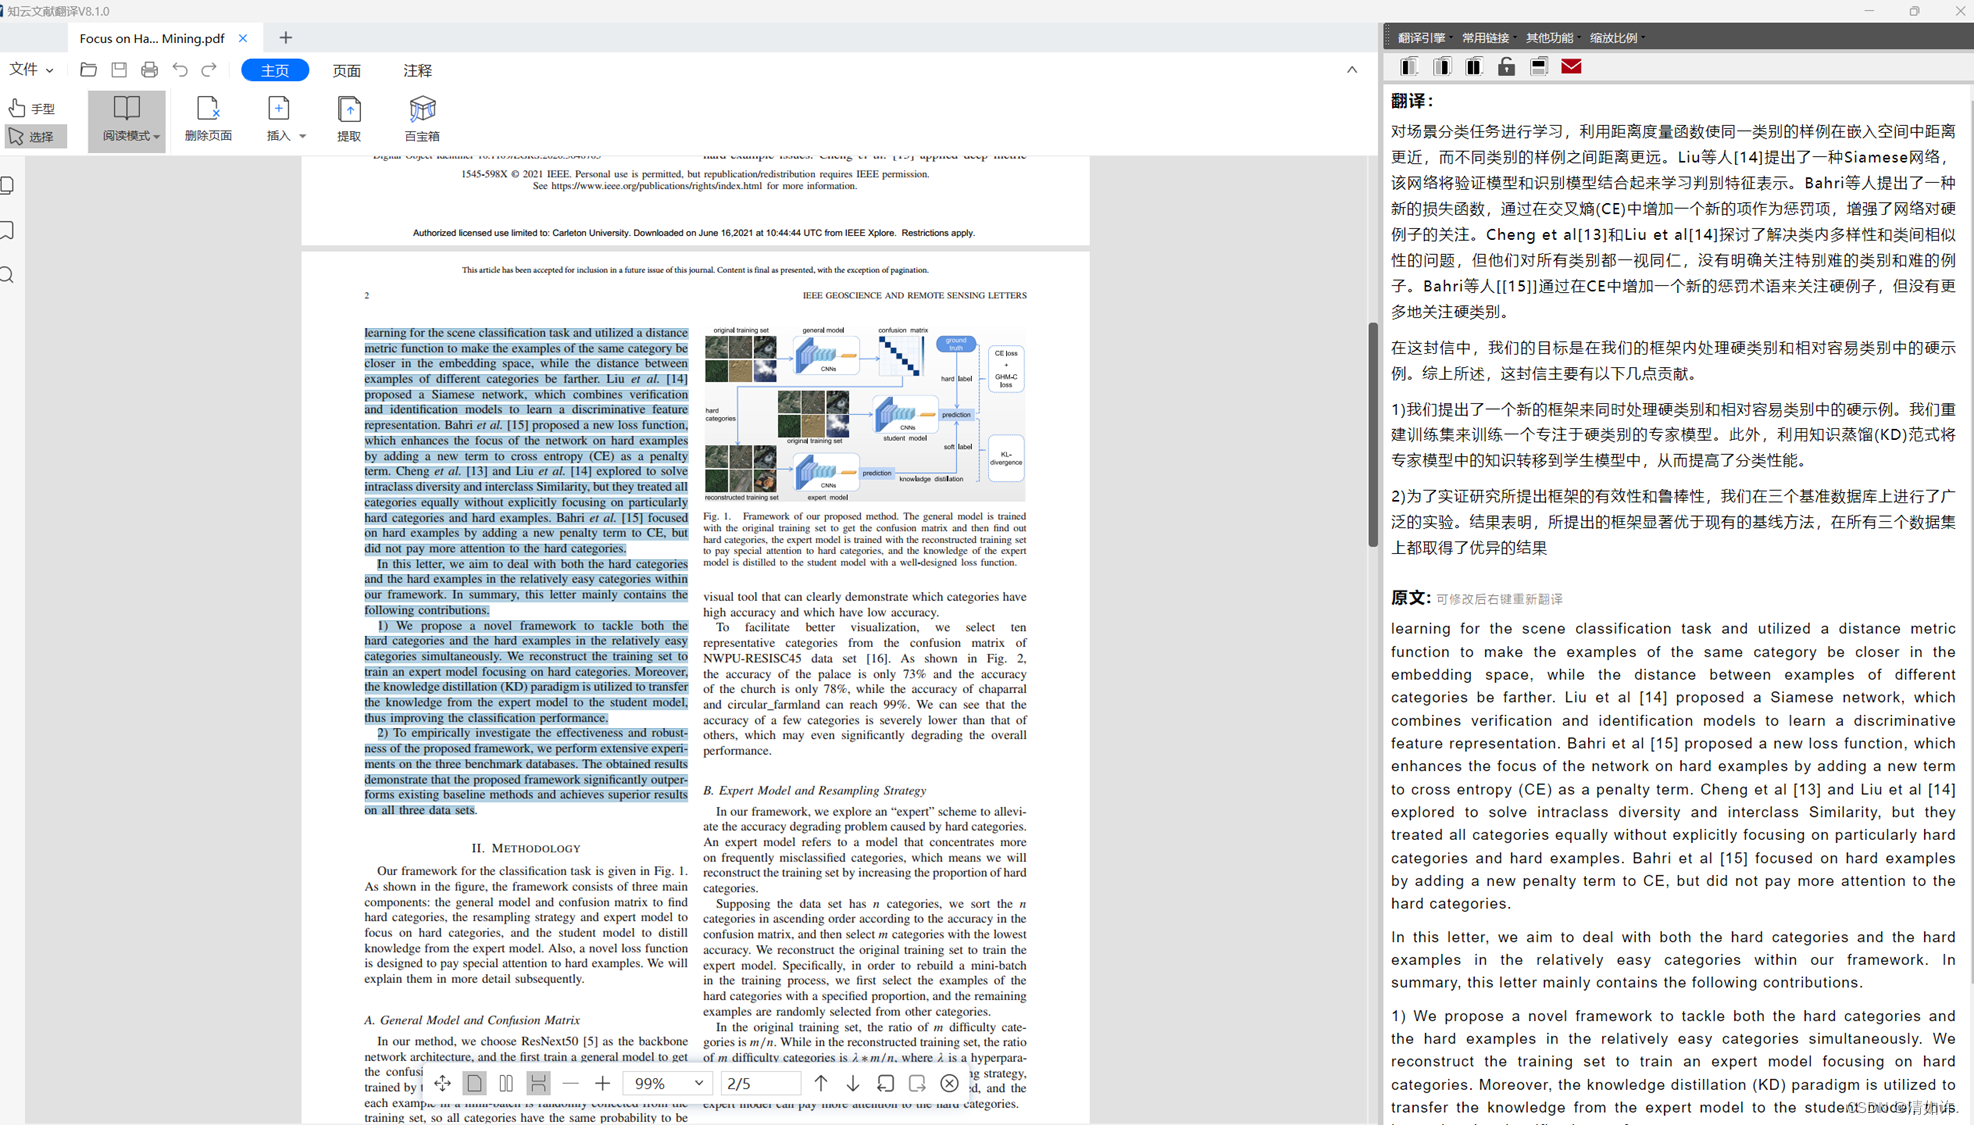1974x1125 pixels.
Task: Expand the 翻译引擎 translation engine menu
Action: pyautogui.click(x=1422, y=38)
